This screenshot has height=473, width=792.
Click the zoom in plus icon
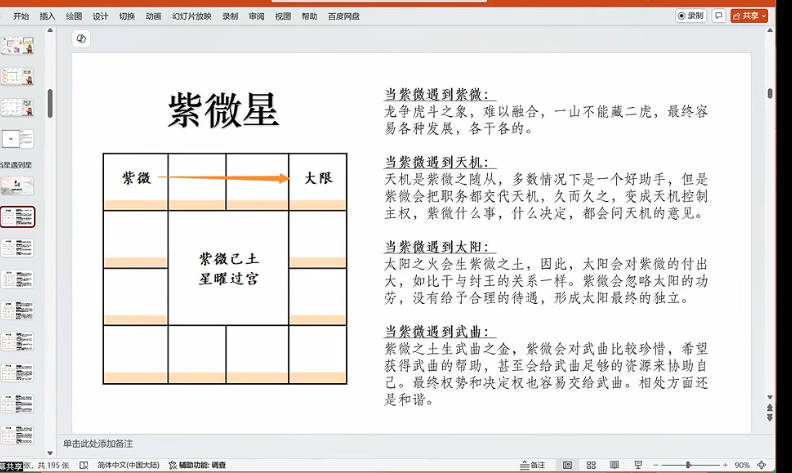725,465
